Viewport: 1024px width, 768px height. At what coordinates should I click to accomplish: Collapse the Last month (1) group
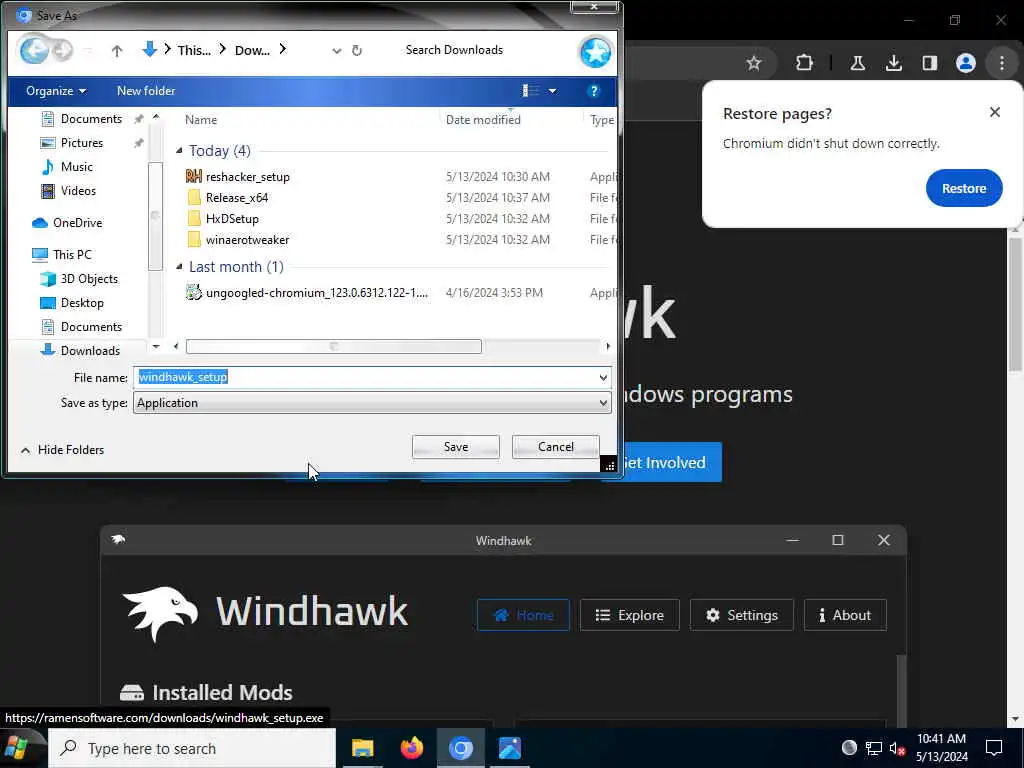pos(179,266)
